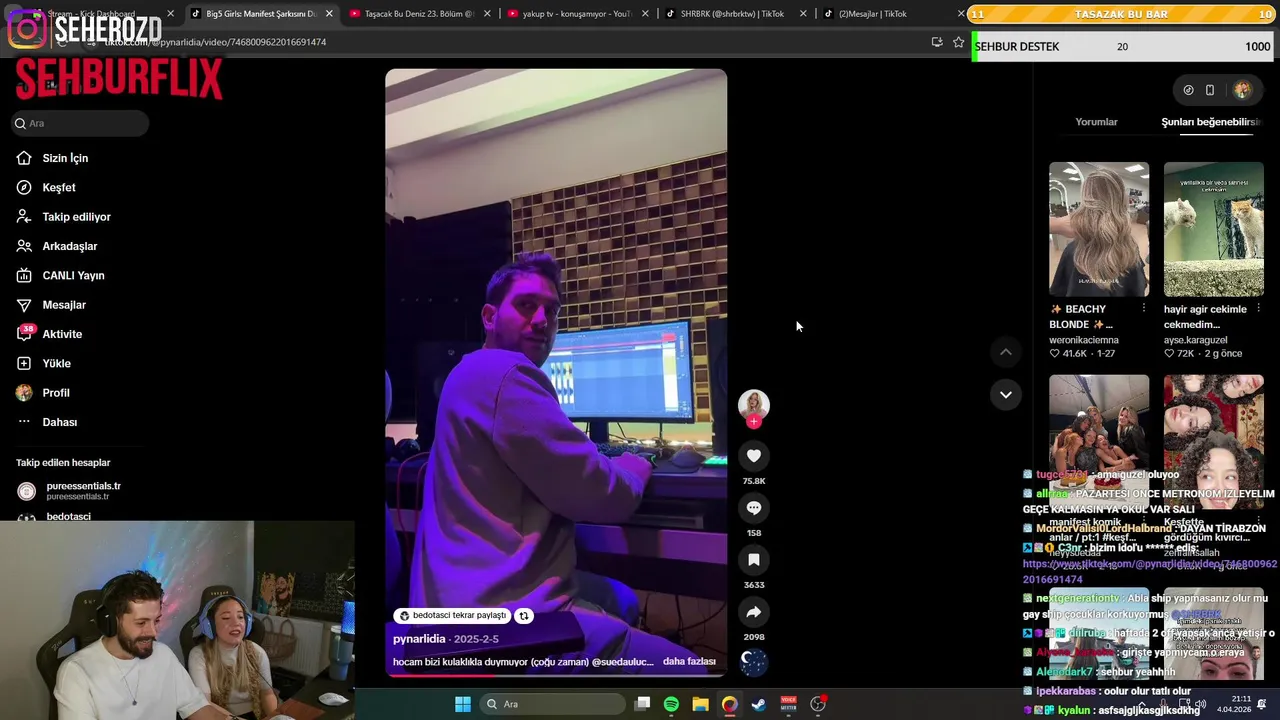Open the Dahası more menu
This screenshot has height=720, width=1280.
tap(59, 422)
